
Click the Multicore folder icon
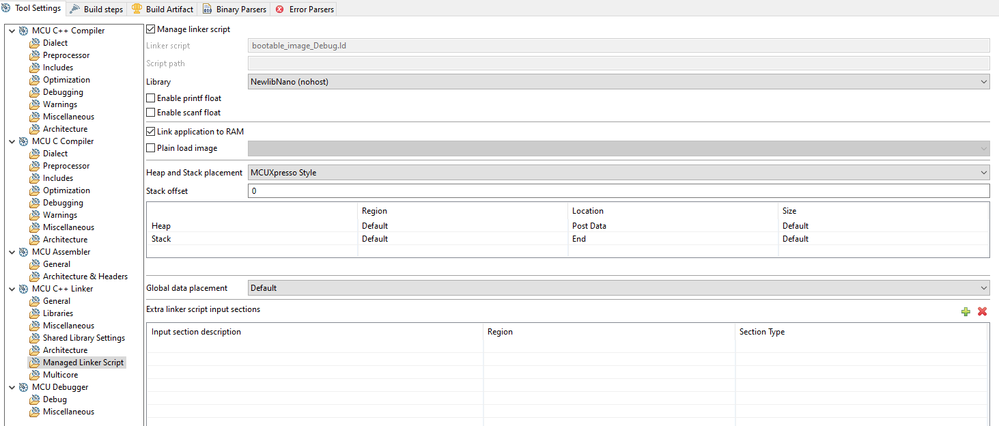coord(34,375)
